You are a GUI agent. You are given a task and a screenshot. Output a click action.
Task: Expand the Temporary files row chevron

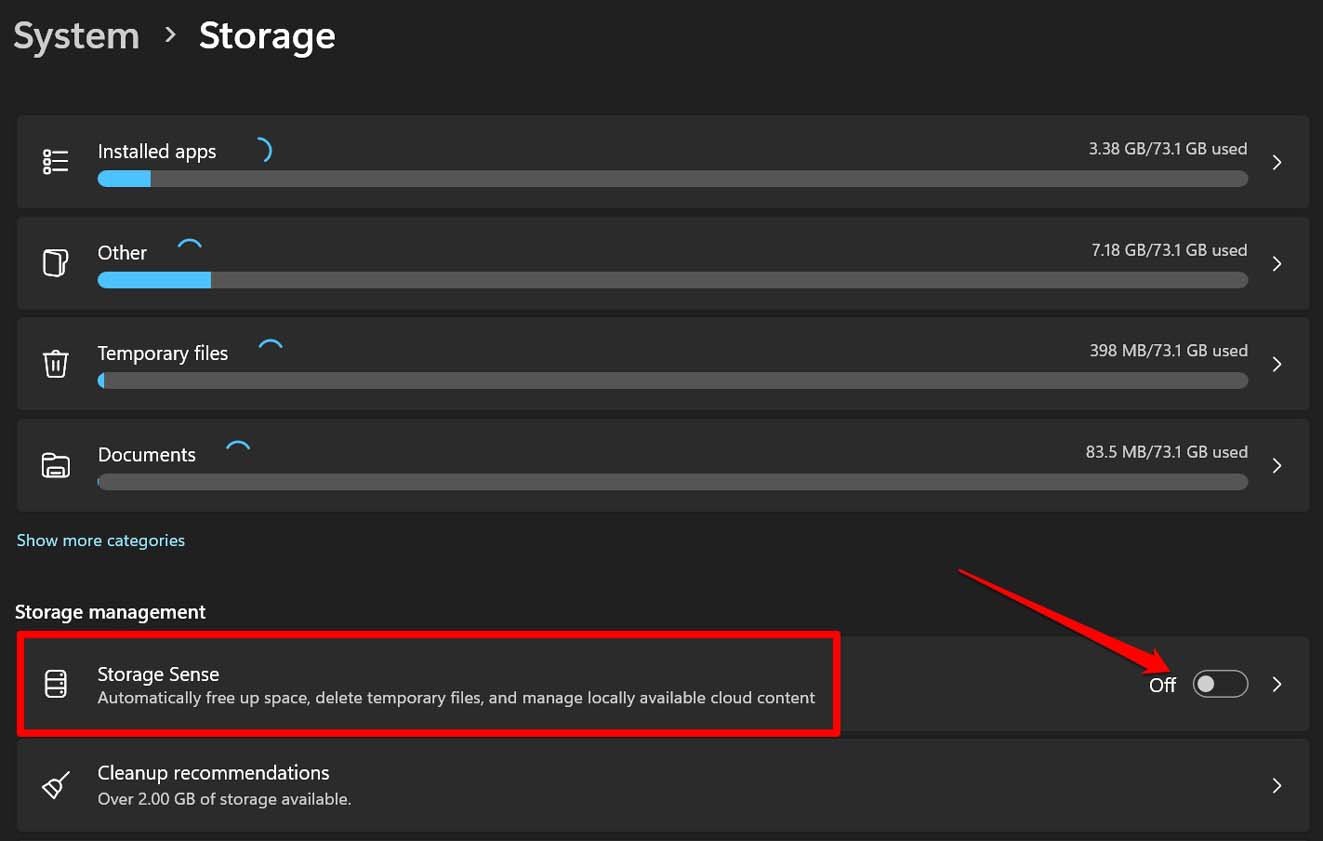point(1277,364)
